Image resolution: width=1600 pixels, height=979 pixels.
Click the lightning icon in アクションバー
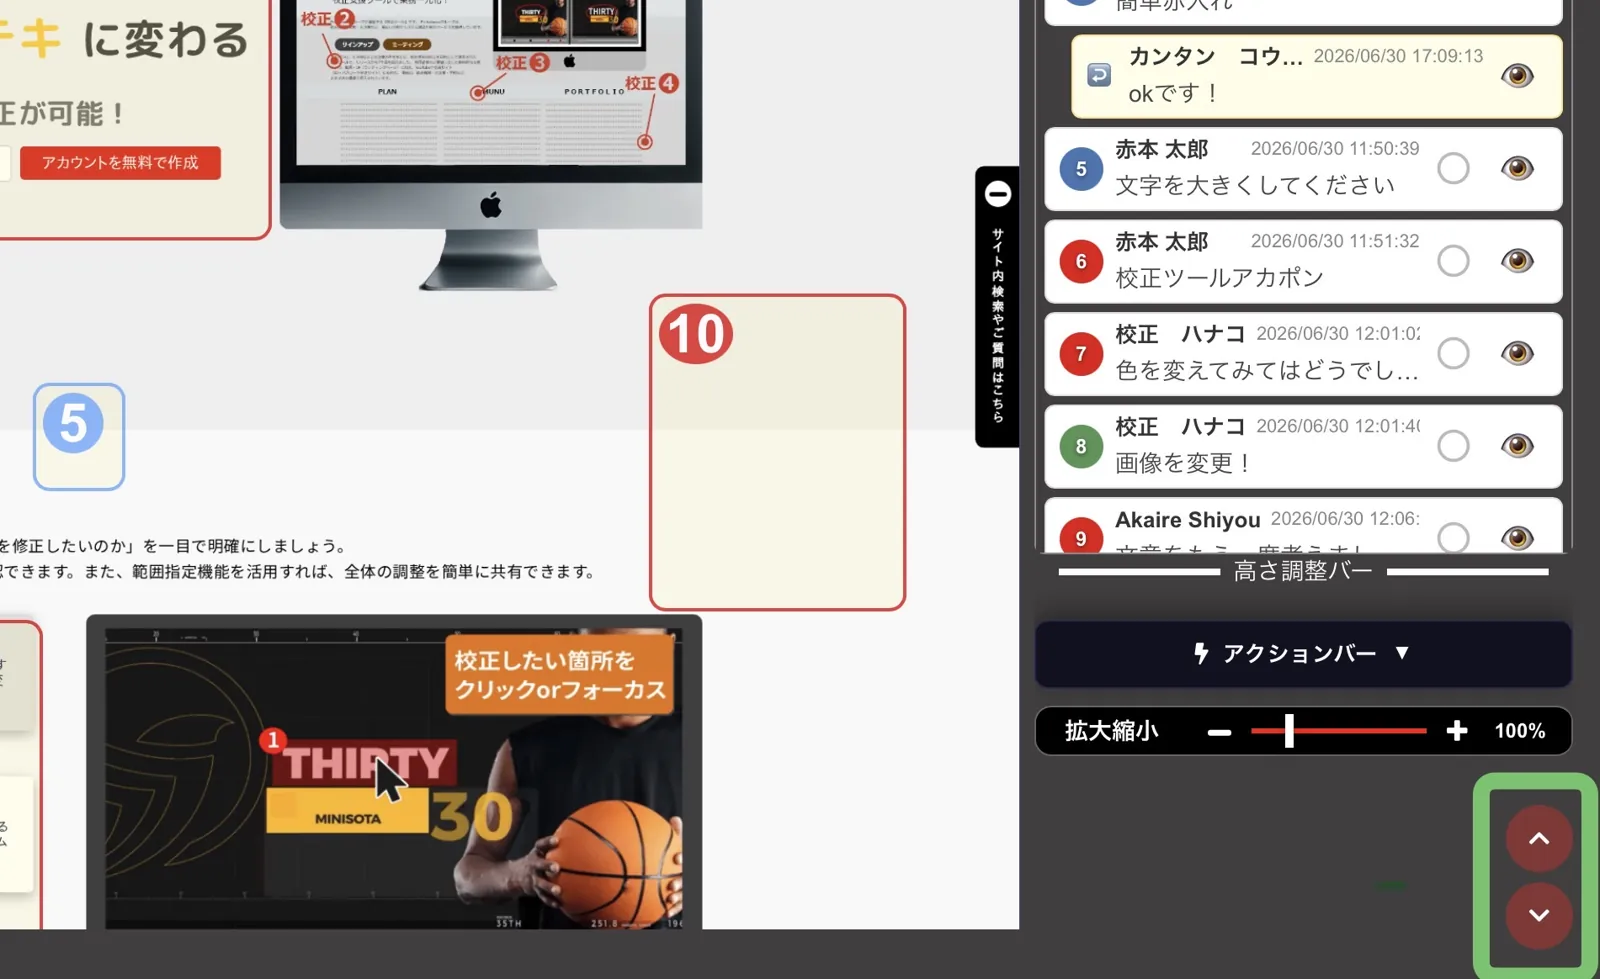1201,654
